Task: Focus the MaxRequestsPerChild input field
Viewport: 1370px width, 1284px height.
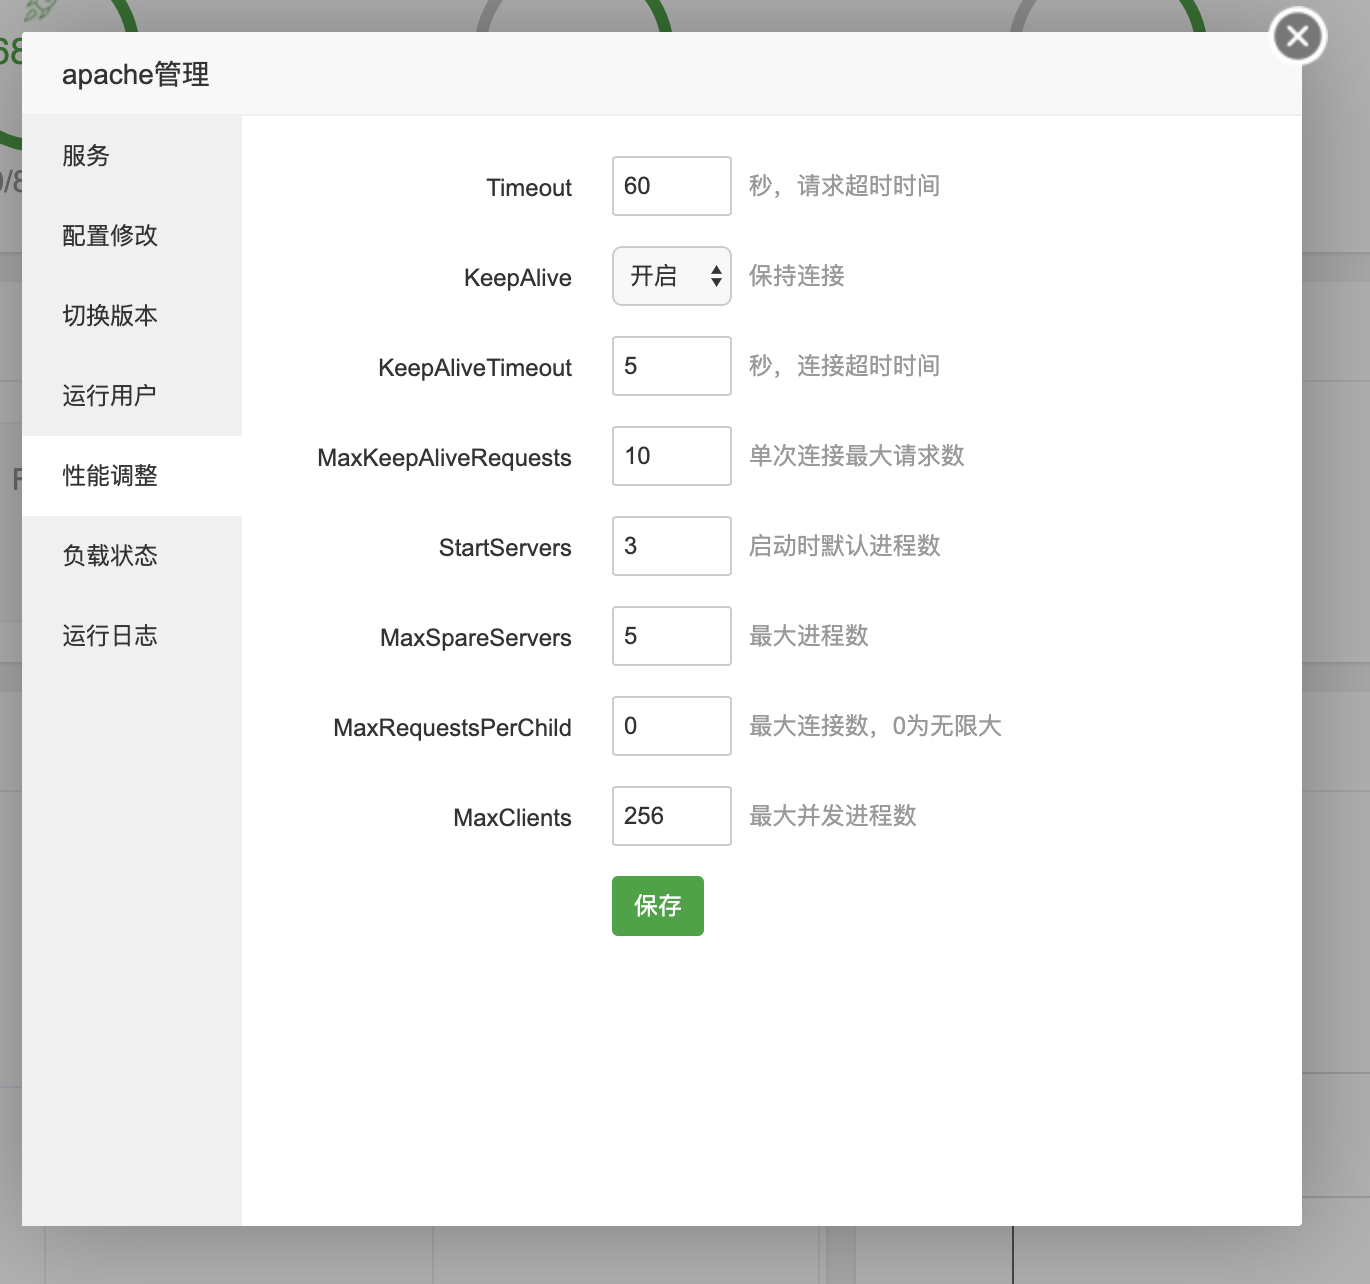Action: [x=672, y=726]
